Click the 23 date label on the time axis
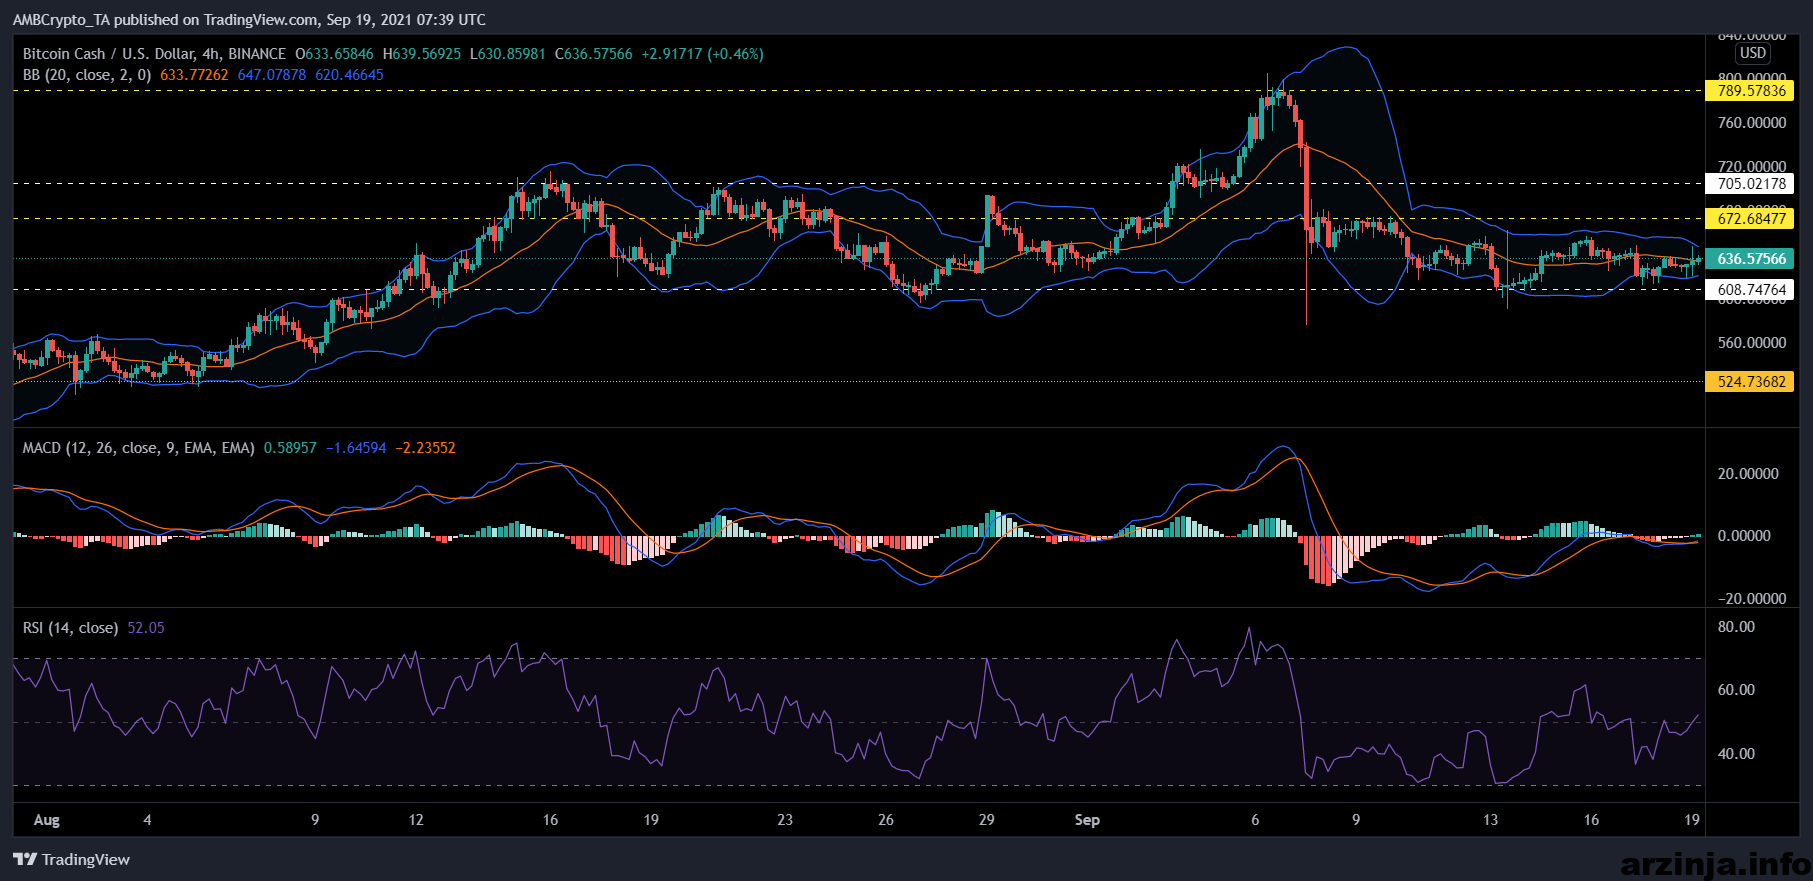This screenshot has width=1813, height=881. [785, 820]
